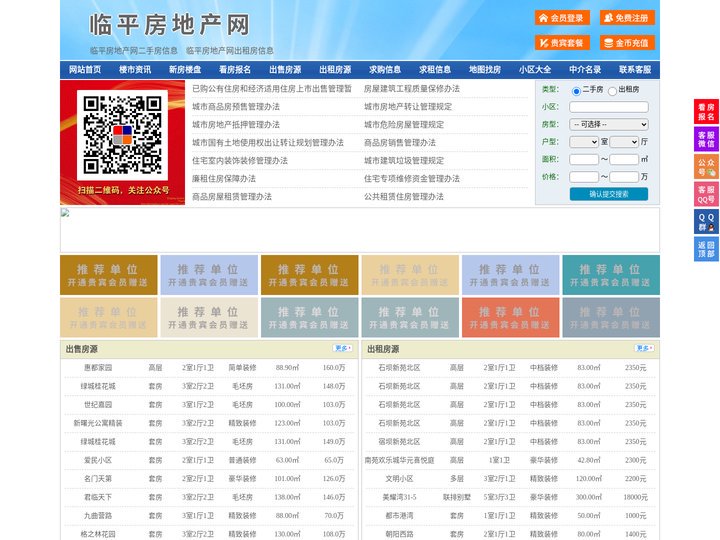Open the 地图找房 menu item
This screenshot has width=720, height=540.
point(485,70)
